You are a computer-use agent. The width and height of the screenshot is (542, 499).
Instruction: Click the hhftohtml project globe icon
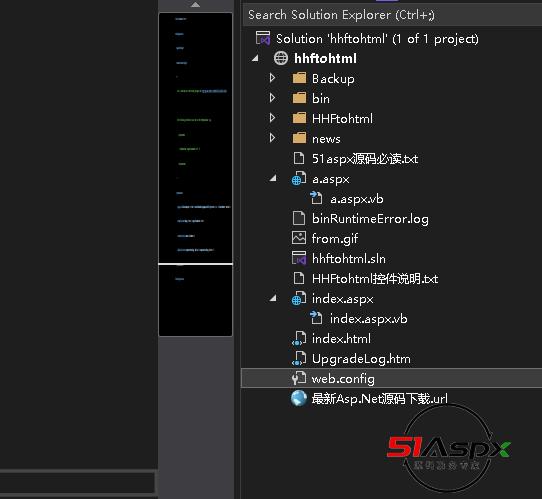tap(280, 58)
